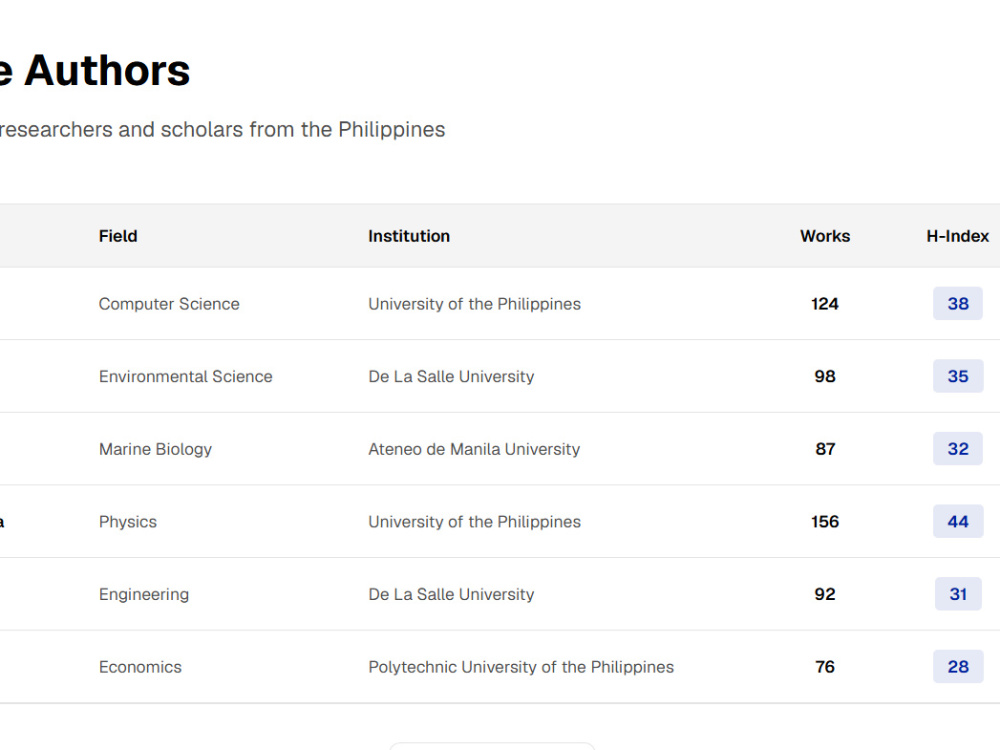Sort by the Field column header
The image size is (1000, 750).
point(118,236)
